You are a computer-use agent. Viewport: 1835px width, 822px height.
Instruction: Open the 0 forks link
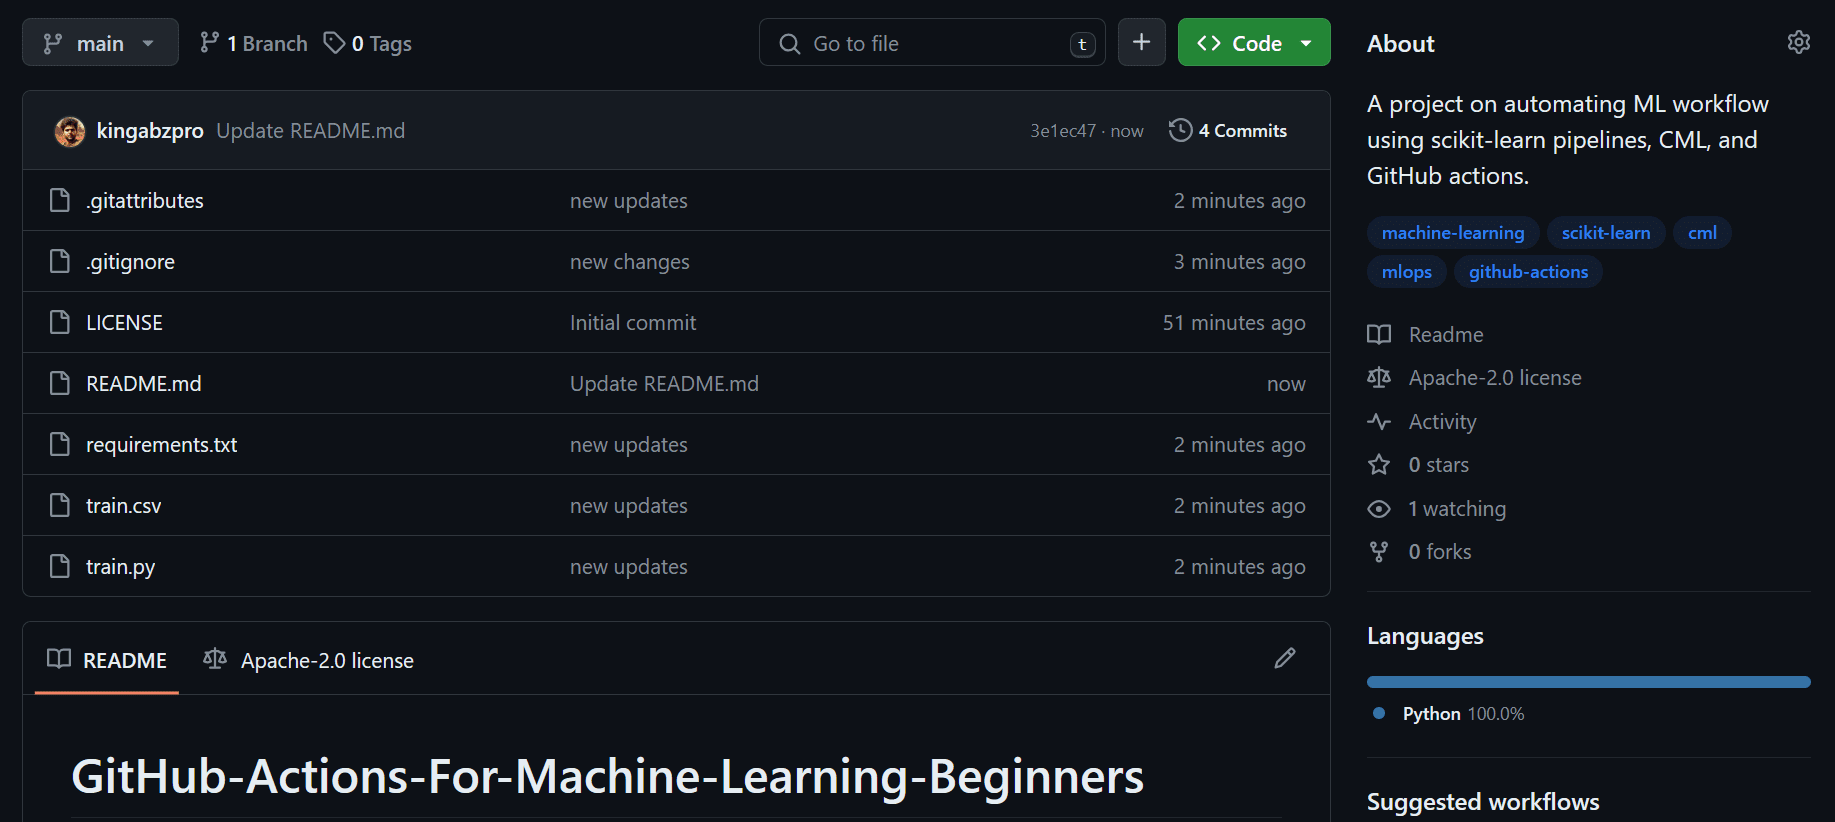1440,552
